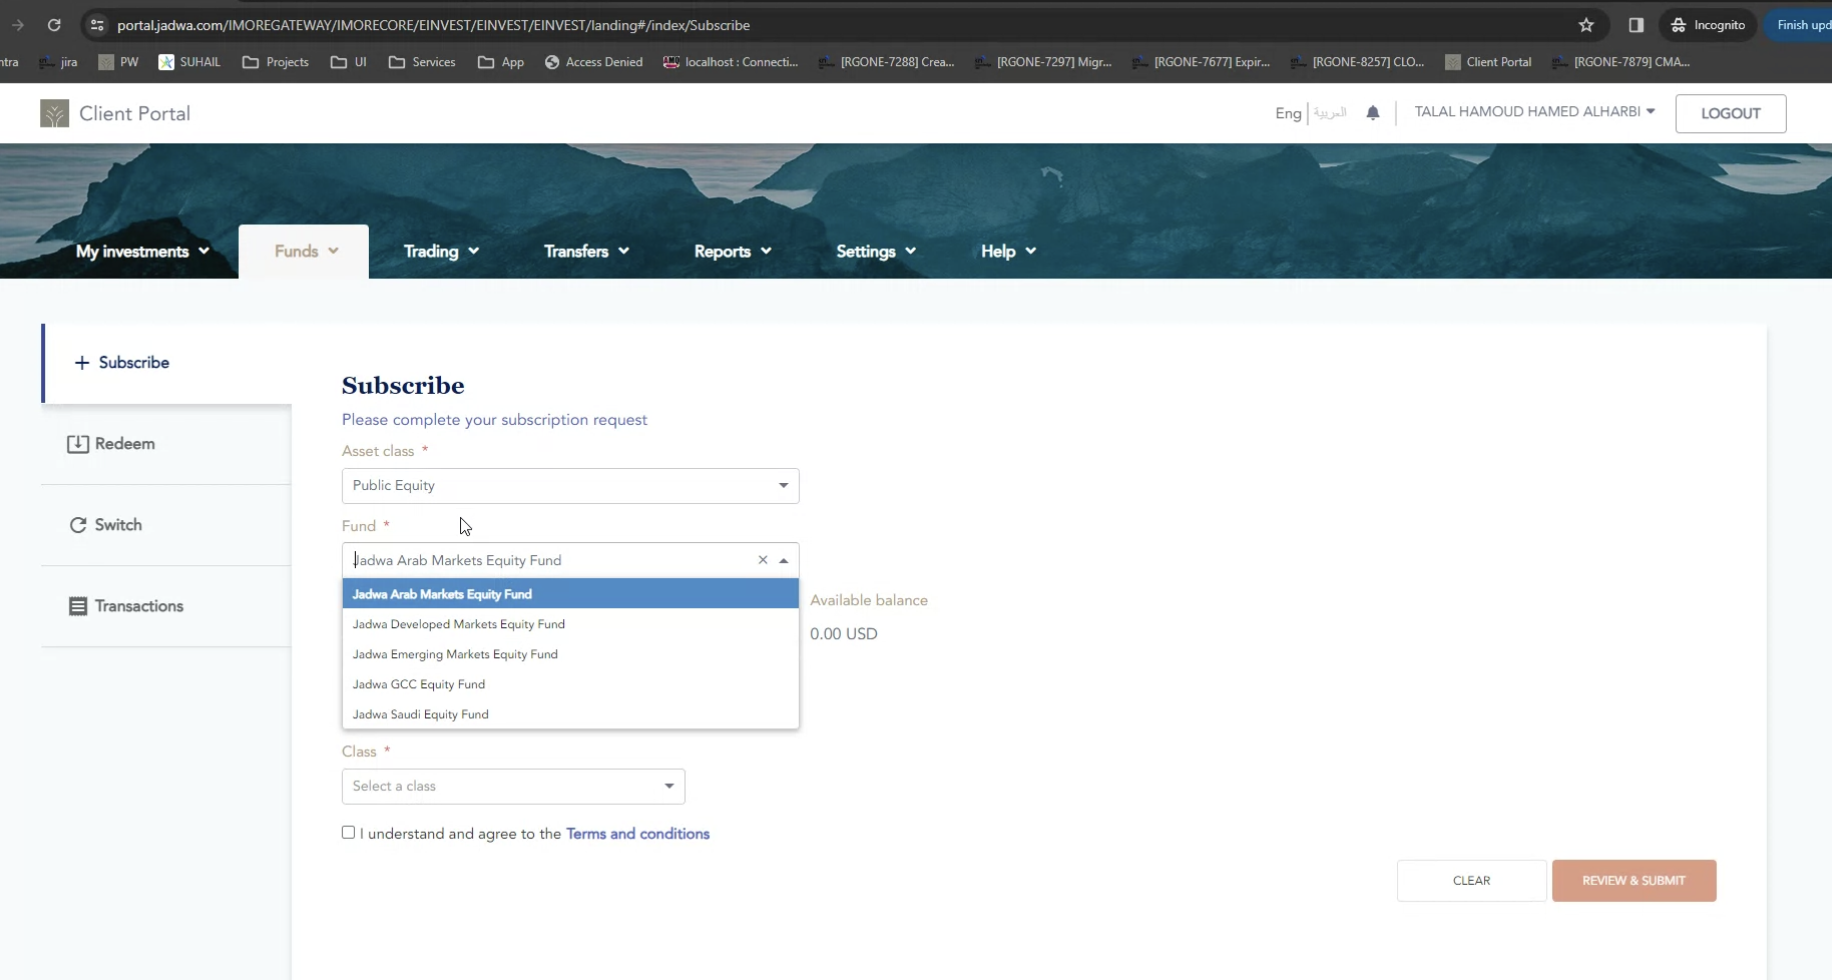Click the notification bell icon
The height and width of the screenshot is (980, 1832).
click(x=1373, y=113)
